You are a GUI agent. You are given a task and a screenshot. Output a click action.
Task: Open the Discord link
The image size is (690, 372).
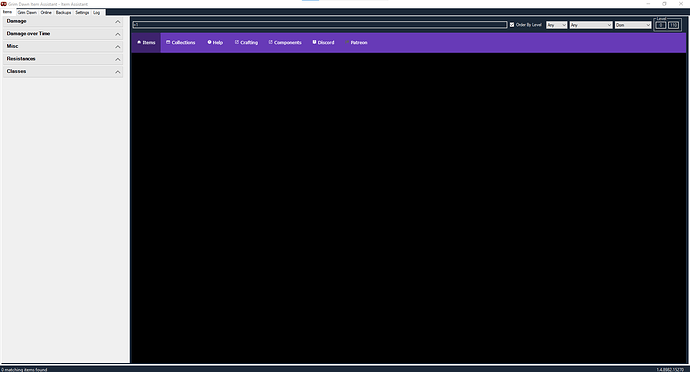(x=323, y=43)
